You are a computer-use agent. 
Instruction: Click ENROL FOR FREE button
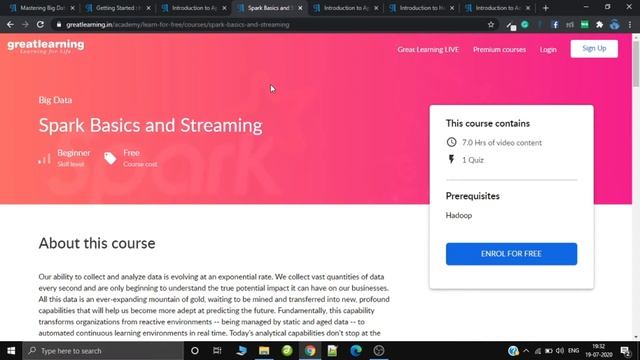tap(511, 254)
